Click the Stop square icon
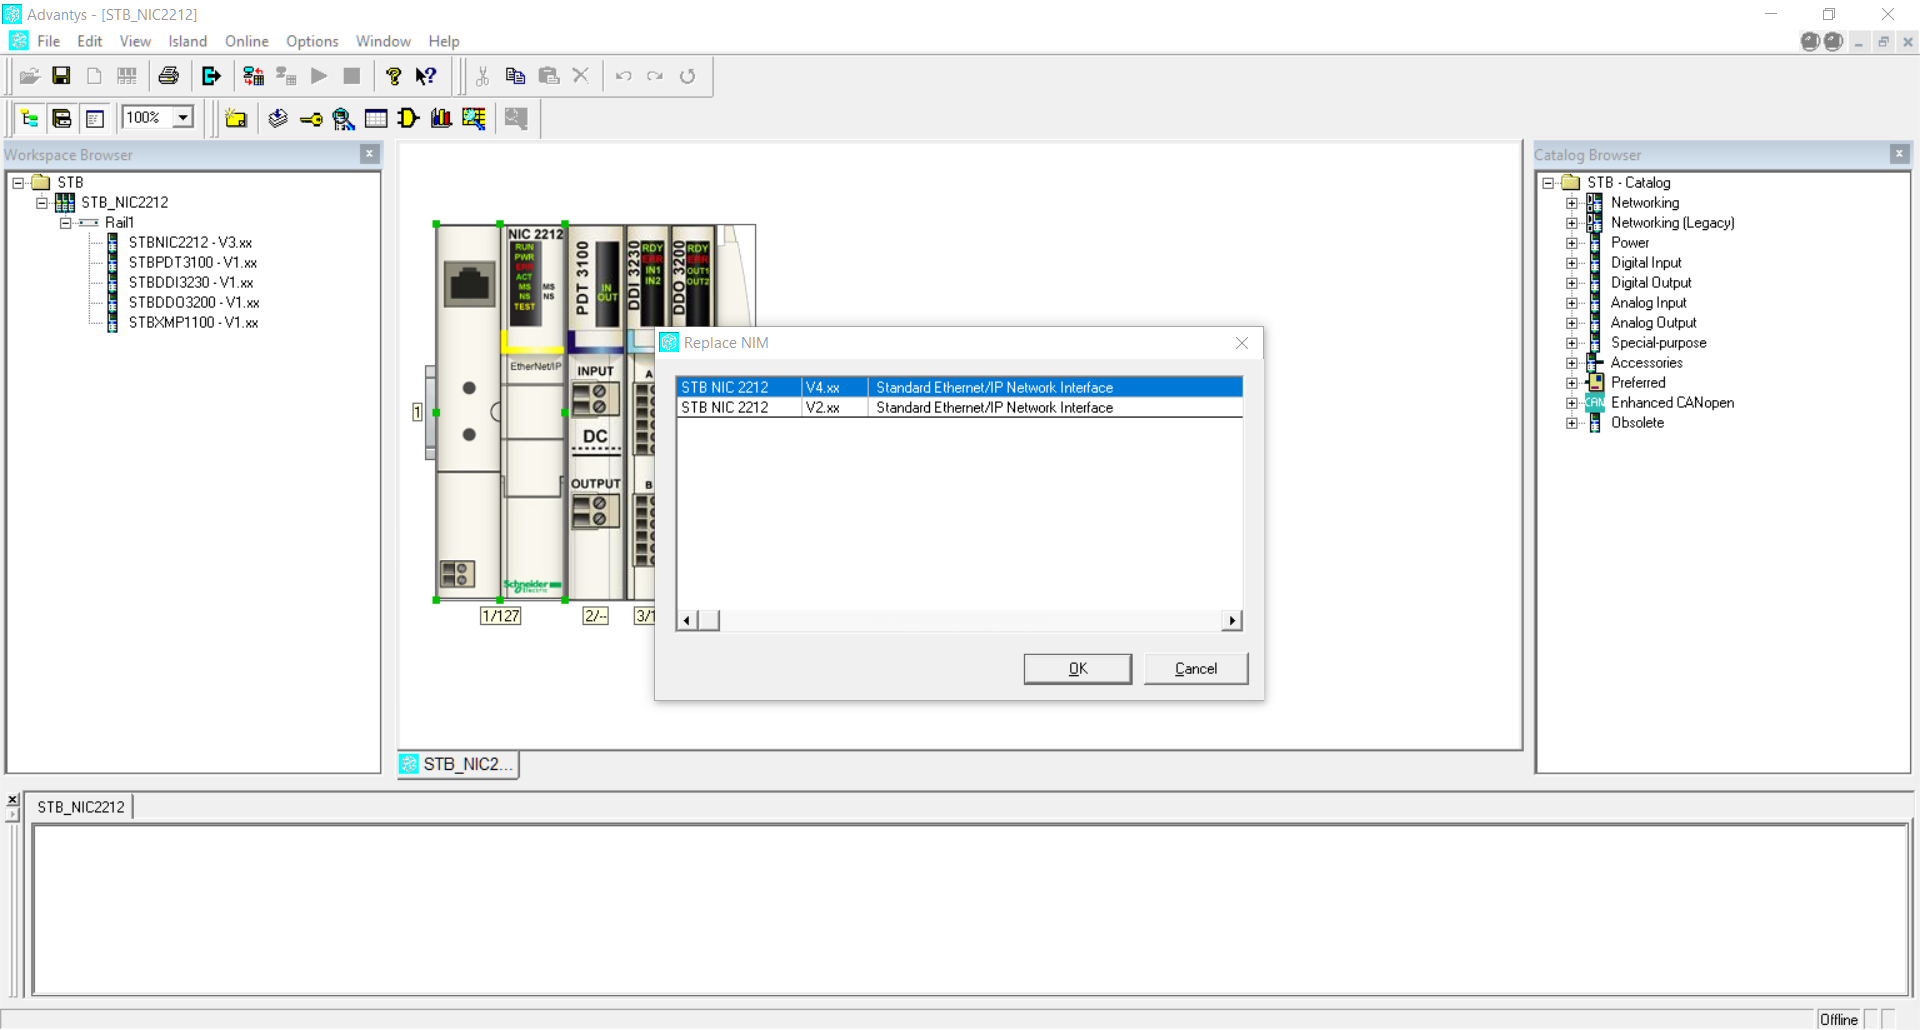The height and width of the screenshot is (1030, 1920). click(x=352, y=76)
